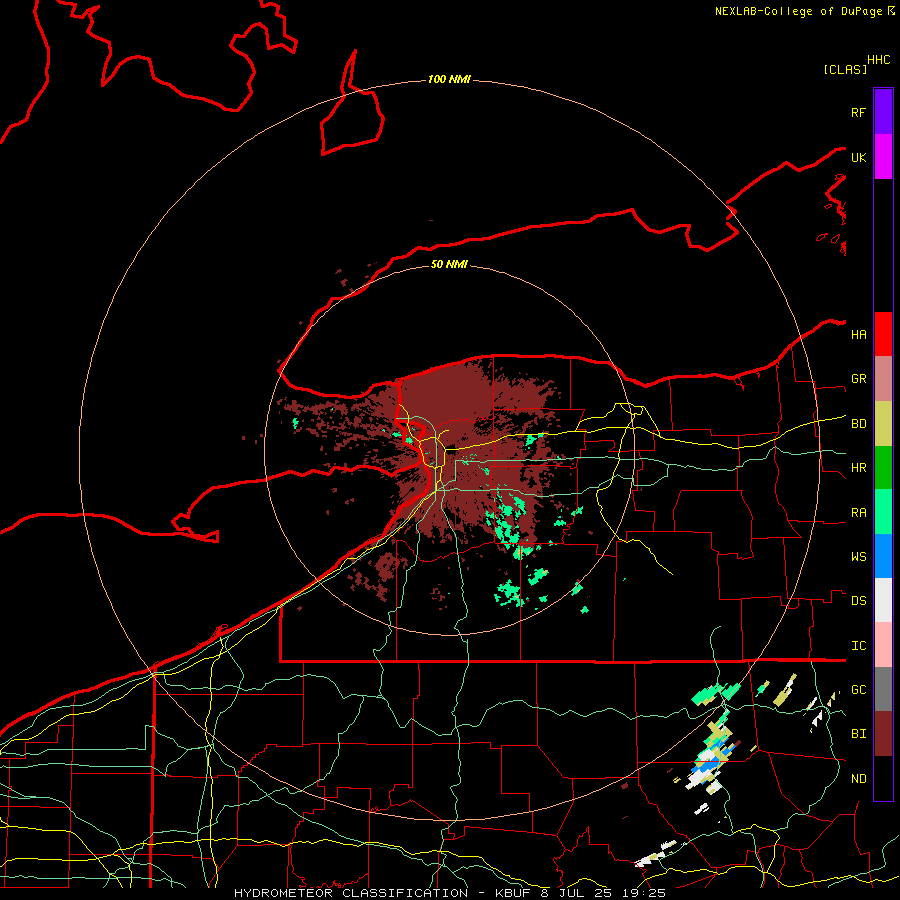Click the ND black legend swatch

point(883,778)
